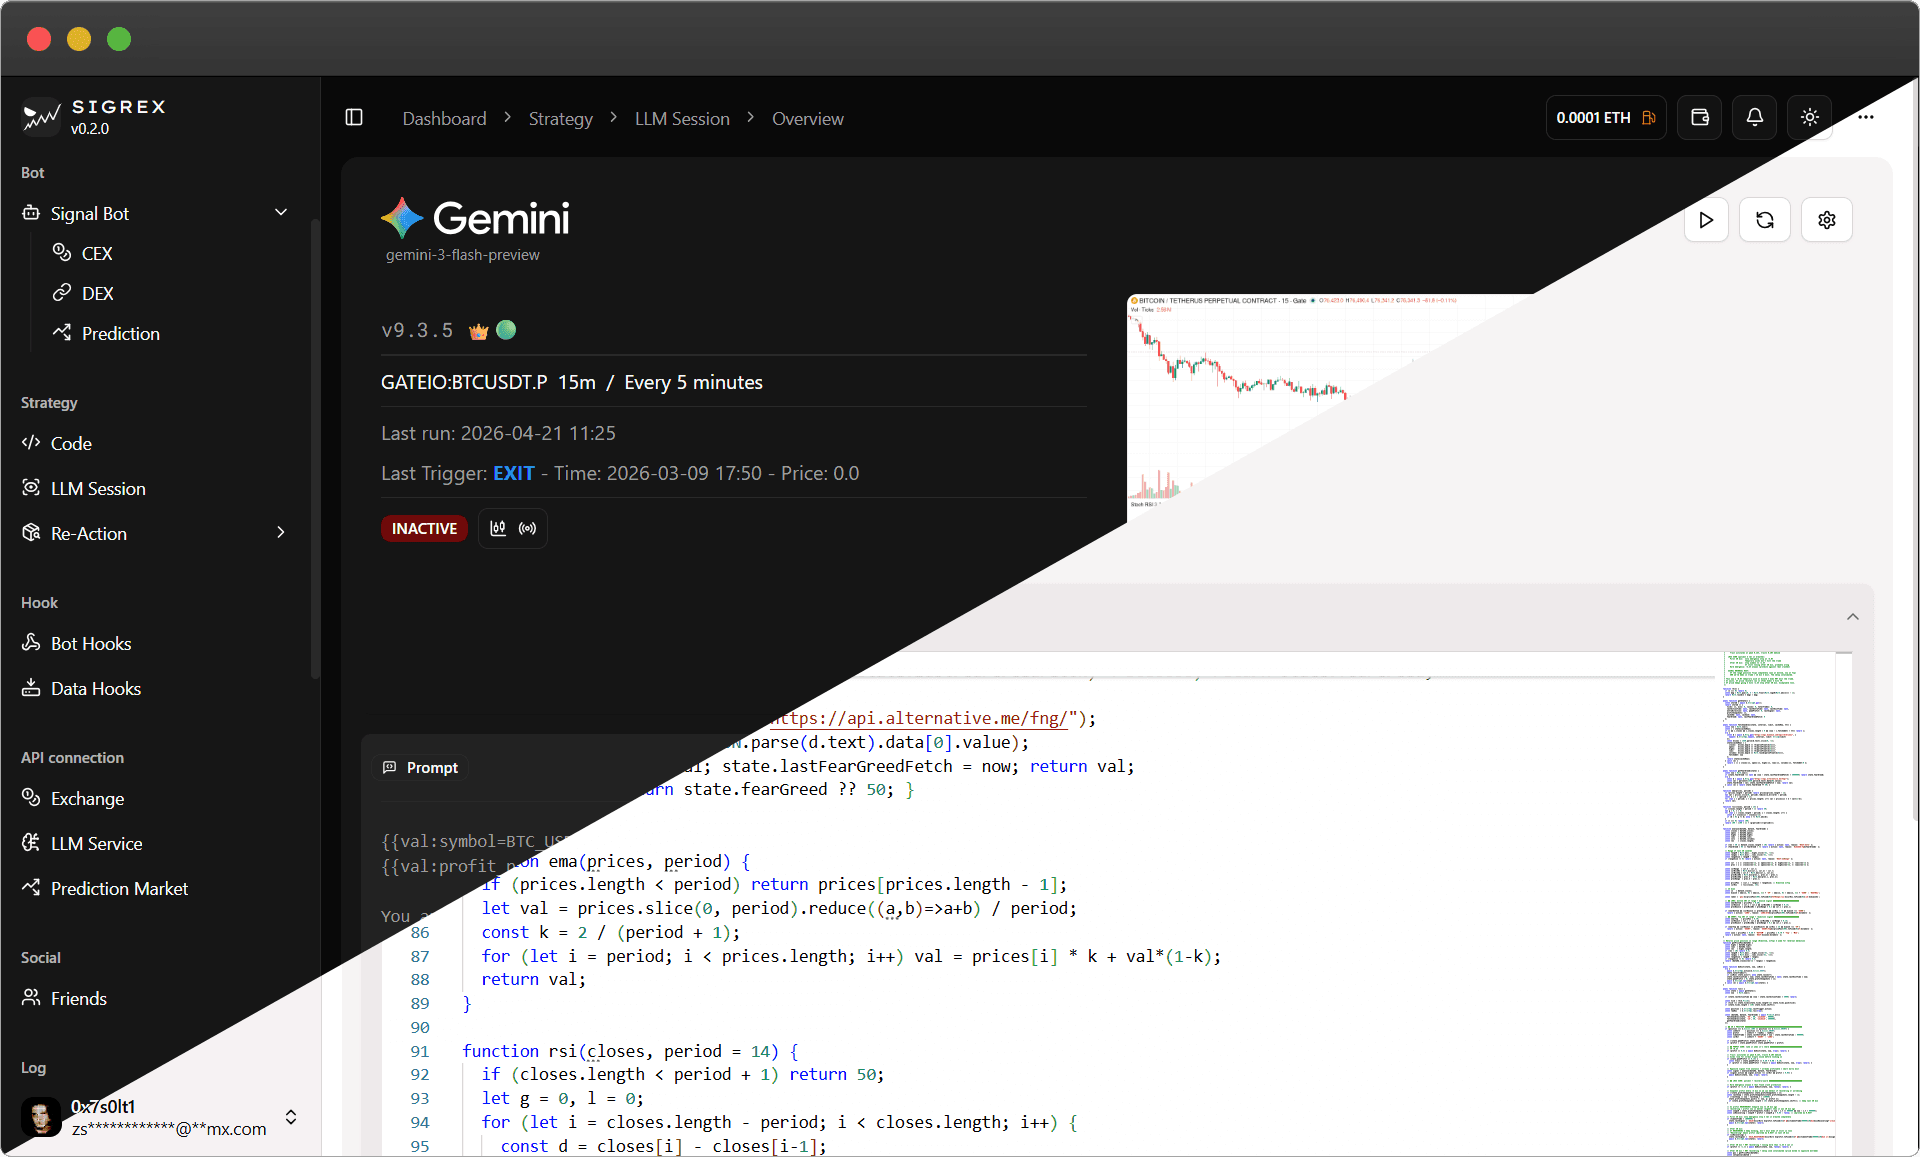Switch theme with the sun icon
This screenshot has width=1920, height=1157.
pyautogui.click(x=1810, y=118)
